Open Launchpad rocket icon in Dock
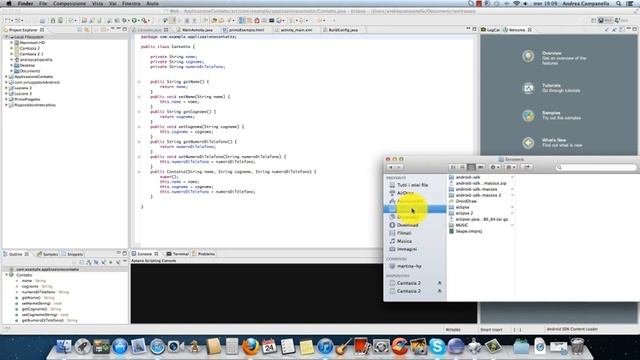 click(82, 347)
